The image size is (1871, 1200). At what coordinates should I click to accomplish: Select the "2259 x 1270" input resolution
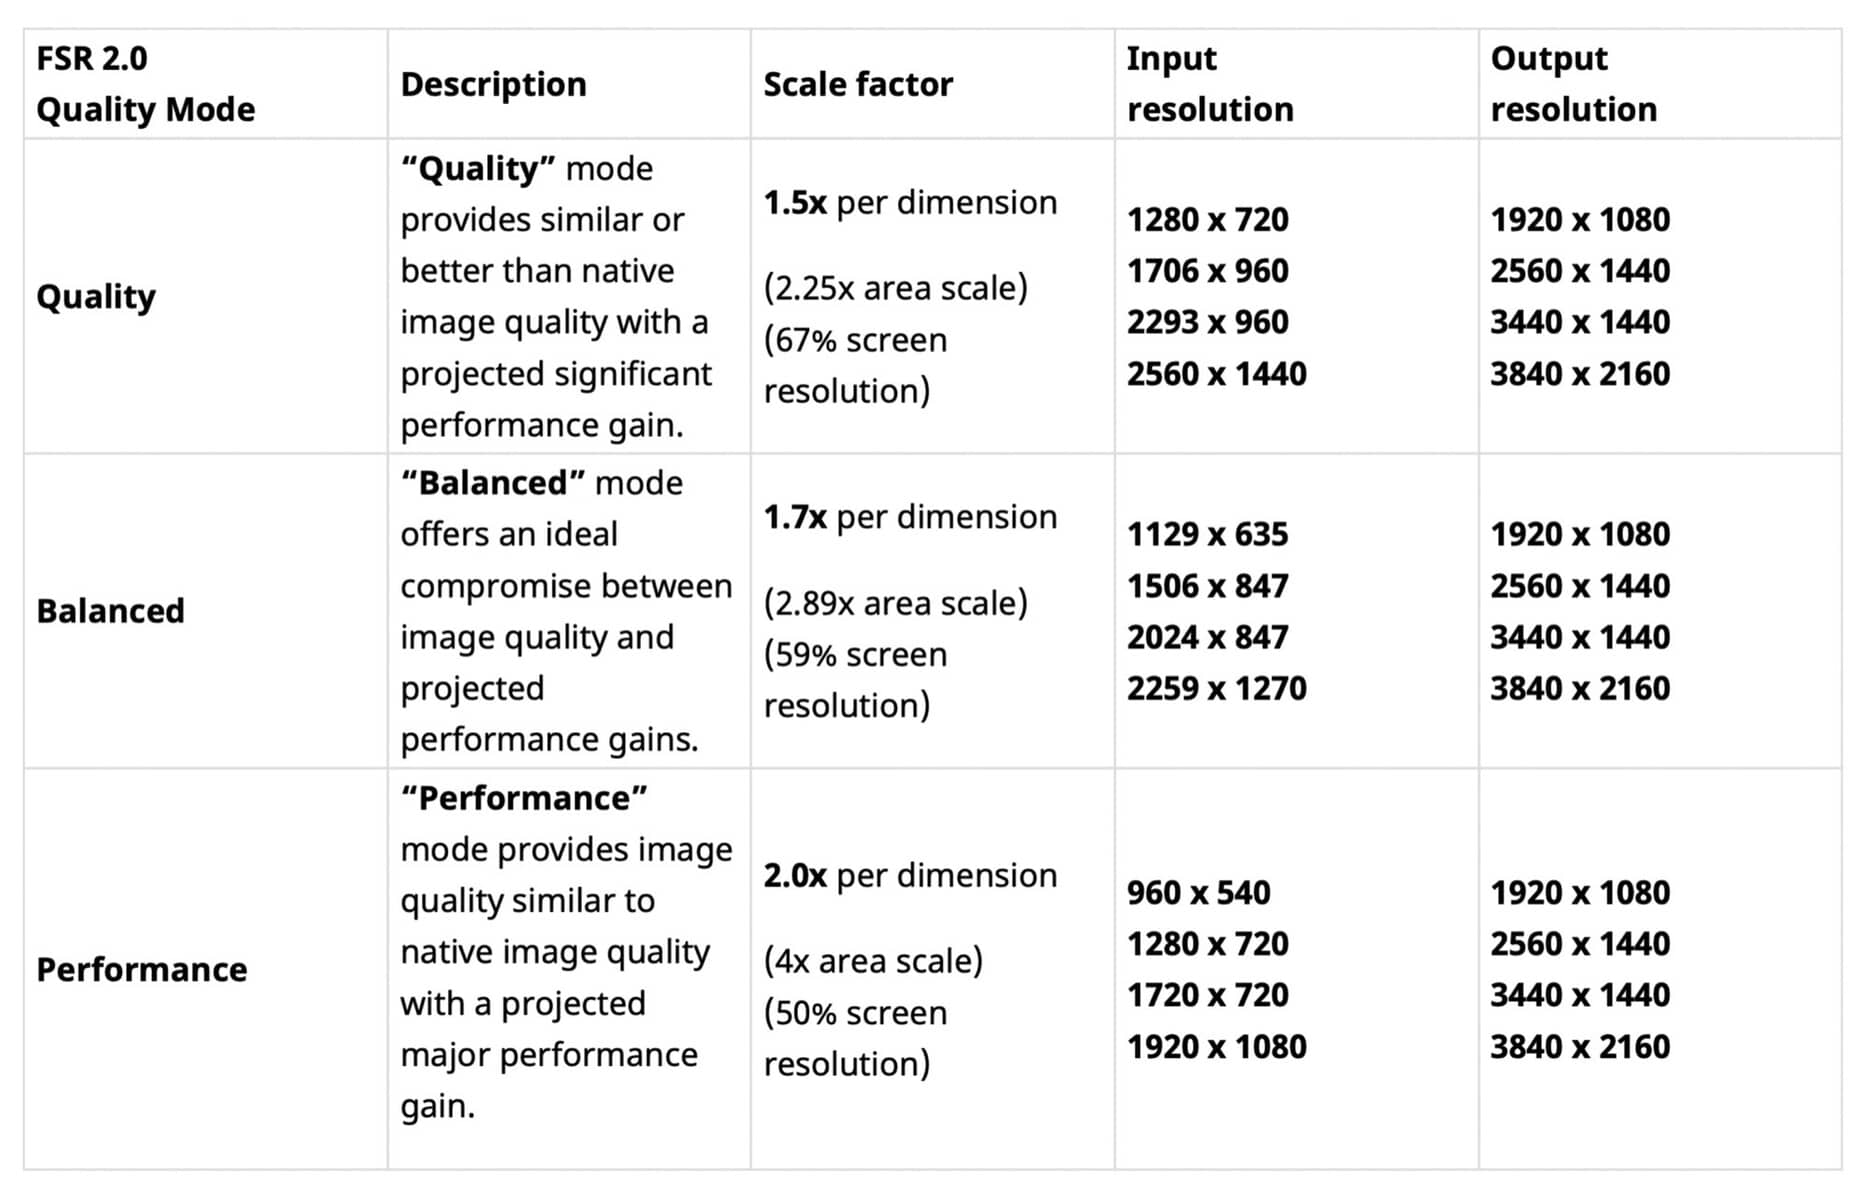pos(1216,688)
